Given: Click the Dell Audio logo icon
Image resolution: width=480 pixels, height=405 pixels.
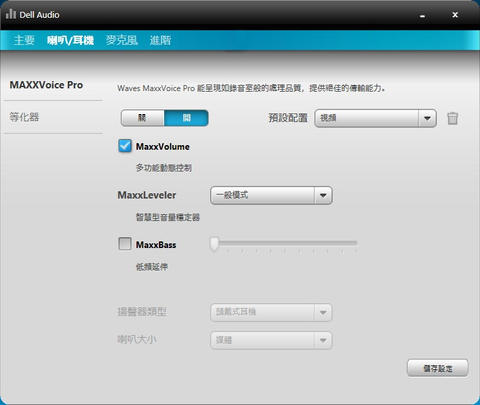Looking at the screenshot, I should pos(11,14).
